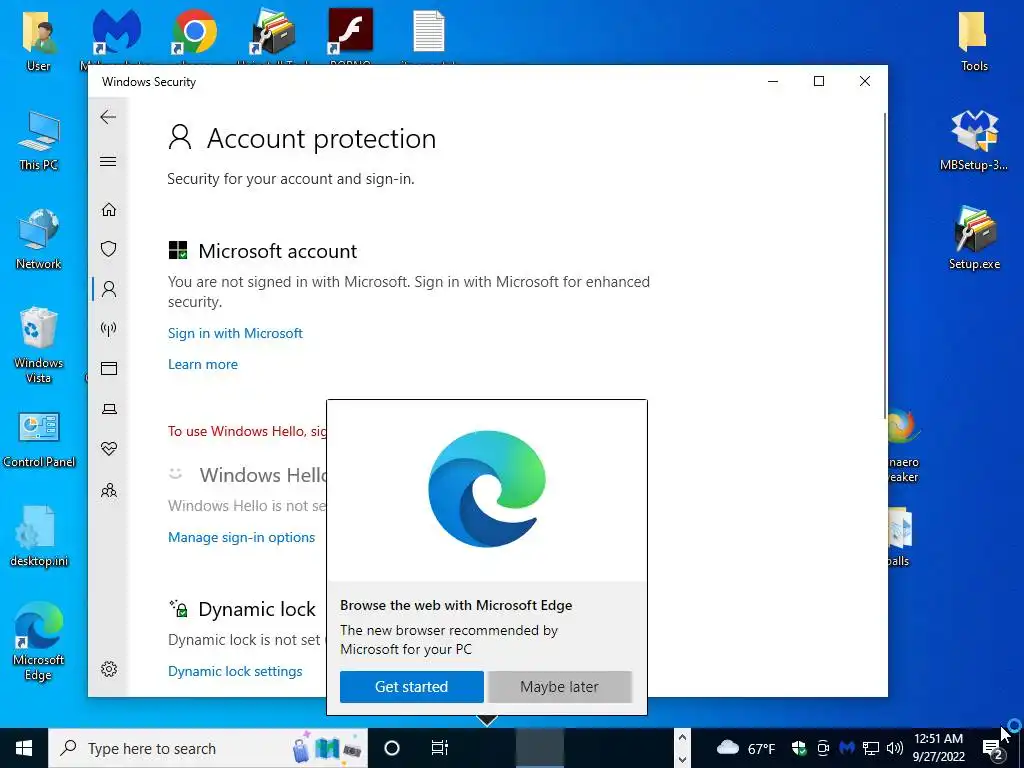Select the This PC desktop icon
1024x768 pixels.
pos(39,140)
